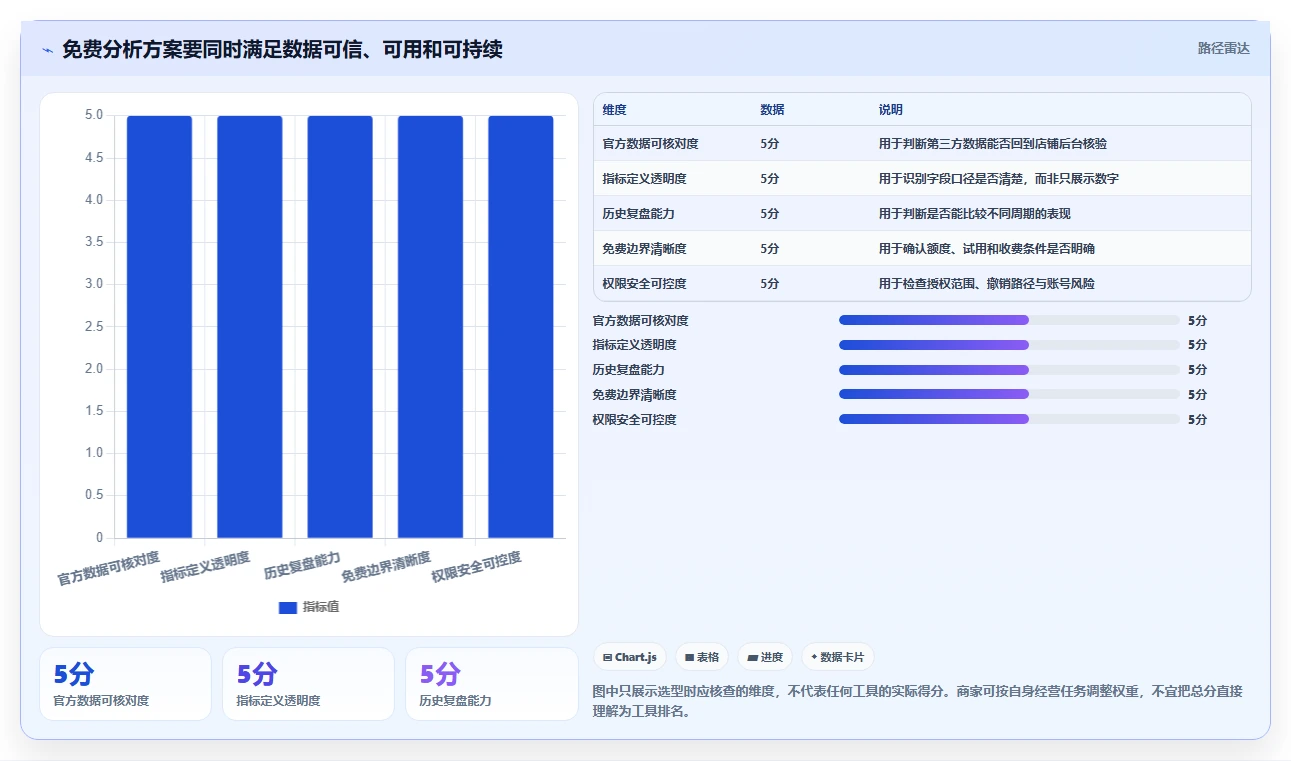This screenshot has width=1291, height=761.
Task: Click the 免费边界清晰度 bar in the chart
Action: point(430,327)
